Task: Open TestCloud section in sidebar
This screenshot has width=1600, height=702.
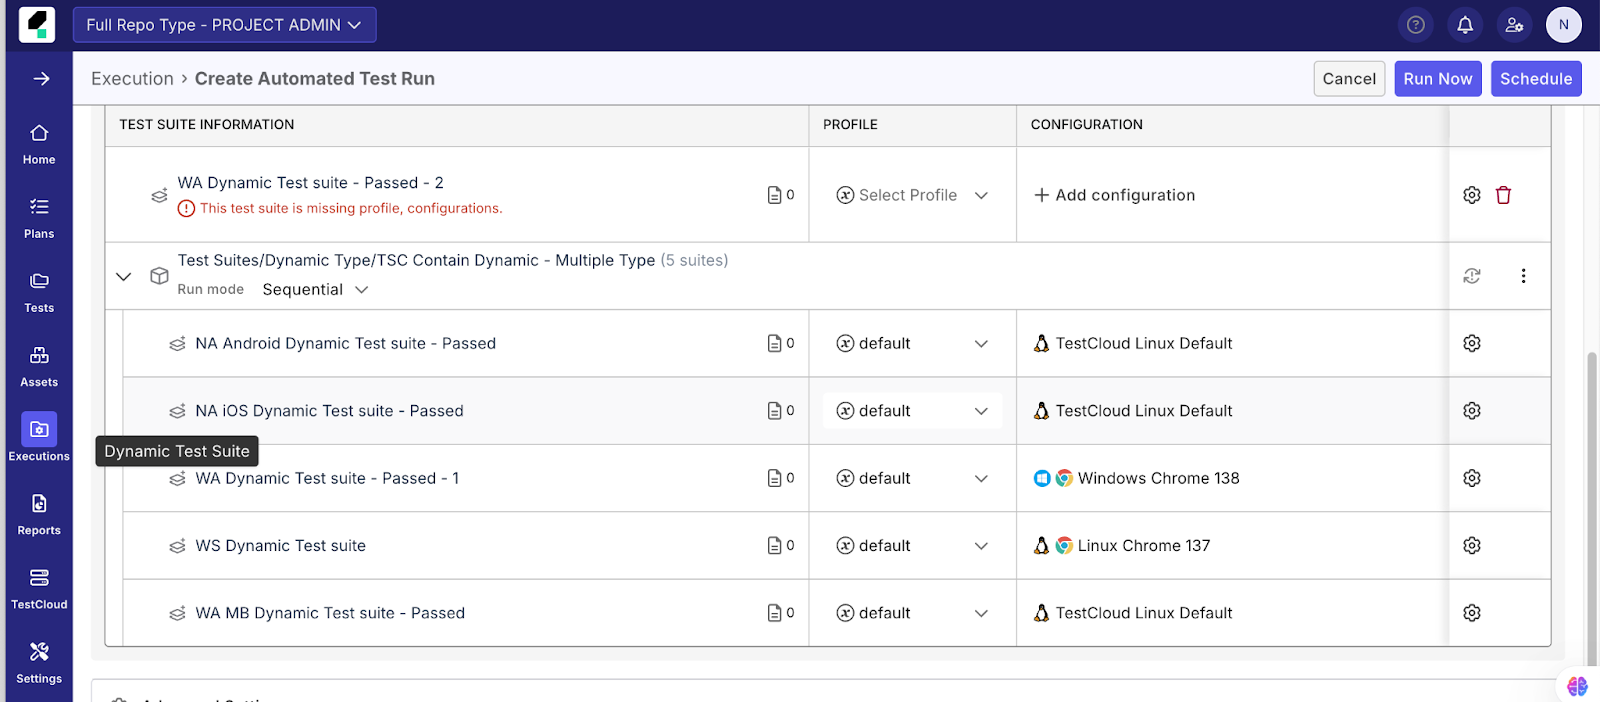Action: tap(39, 588)
